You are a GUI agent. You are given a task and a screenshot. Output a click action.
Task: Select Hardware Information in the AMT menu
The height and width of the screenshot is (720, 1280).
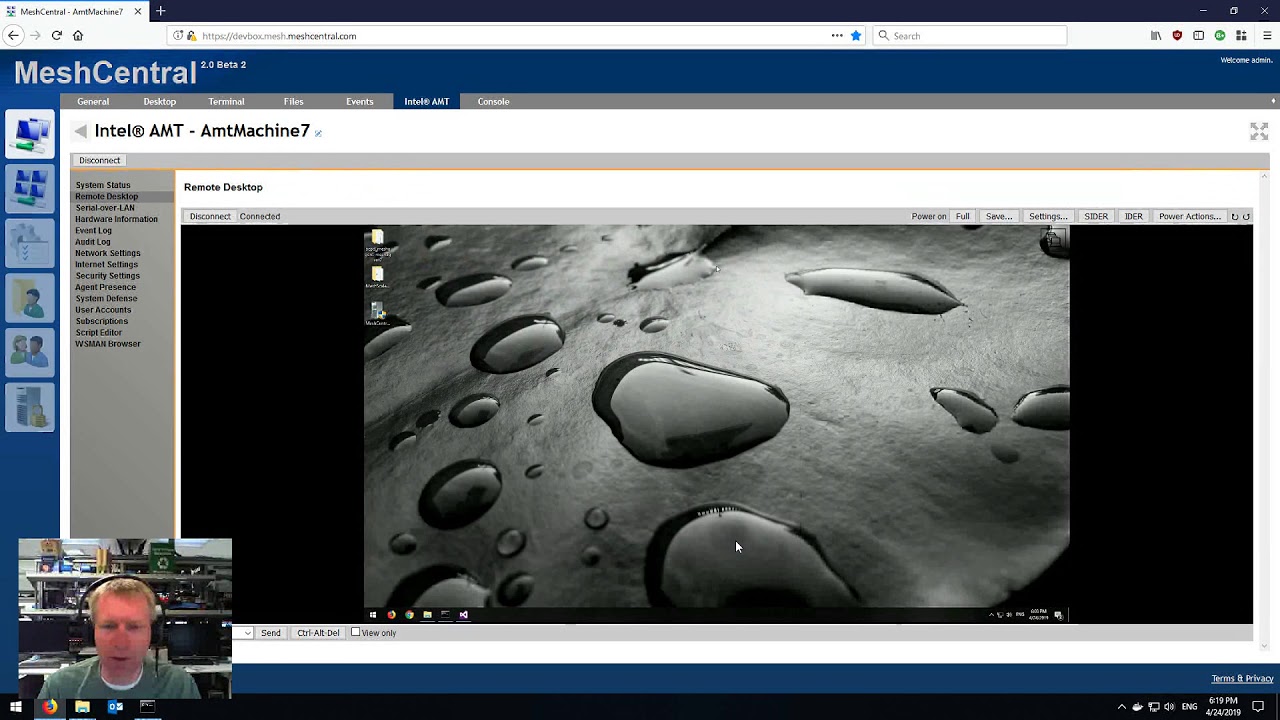[x=116, y=219]
